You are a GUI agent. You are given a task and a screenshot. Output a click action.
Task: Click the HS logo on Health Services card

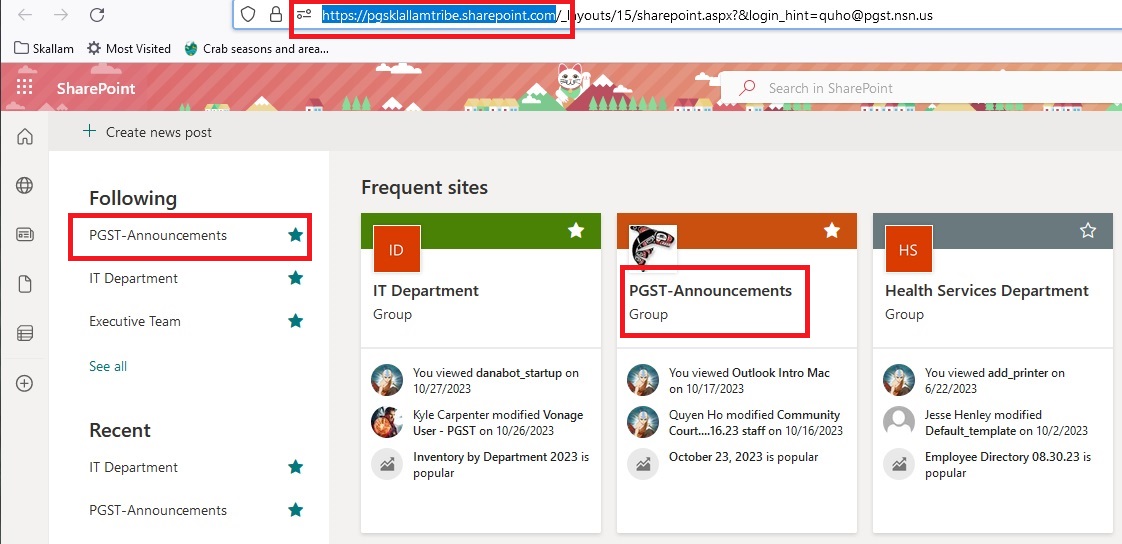(x=908, y=248)
